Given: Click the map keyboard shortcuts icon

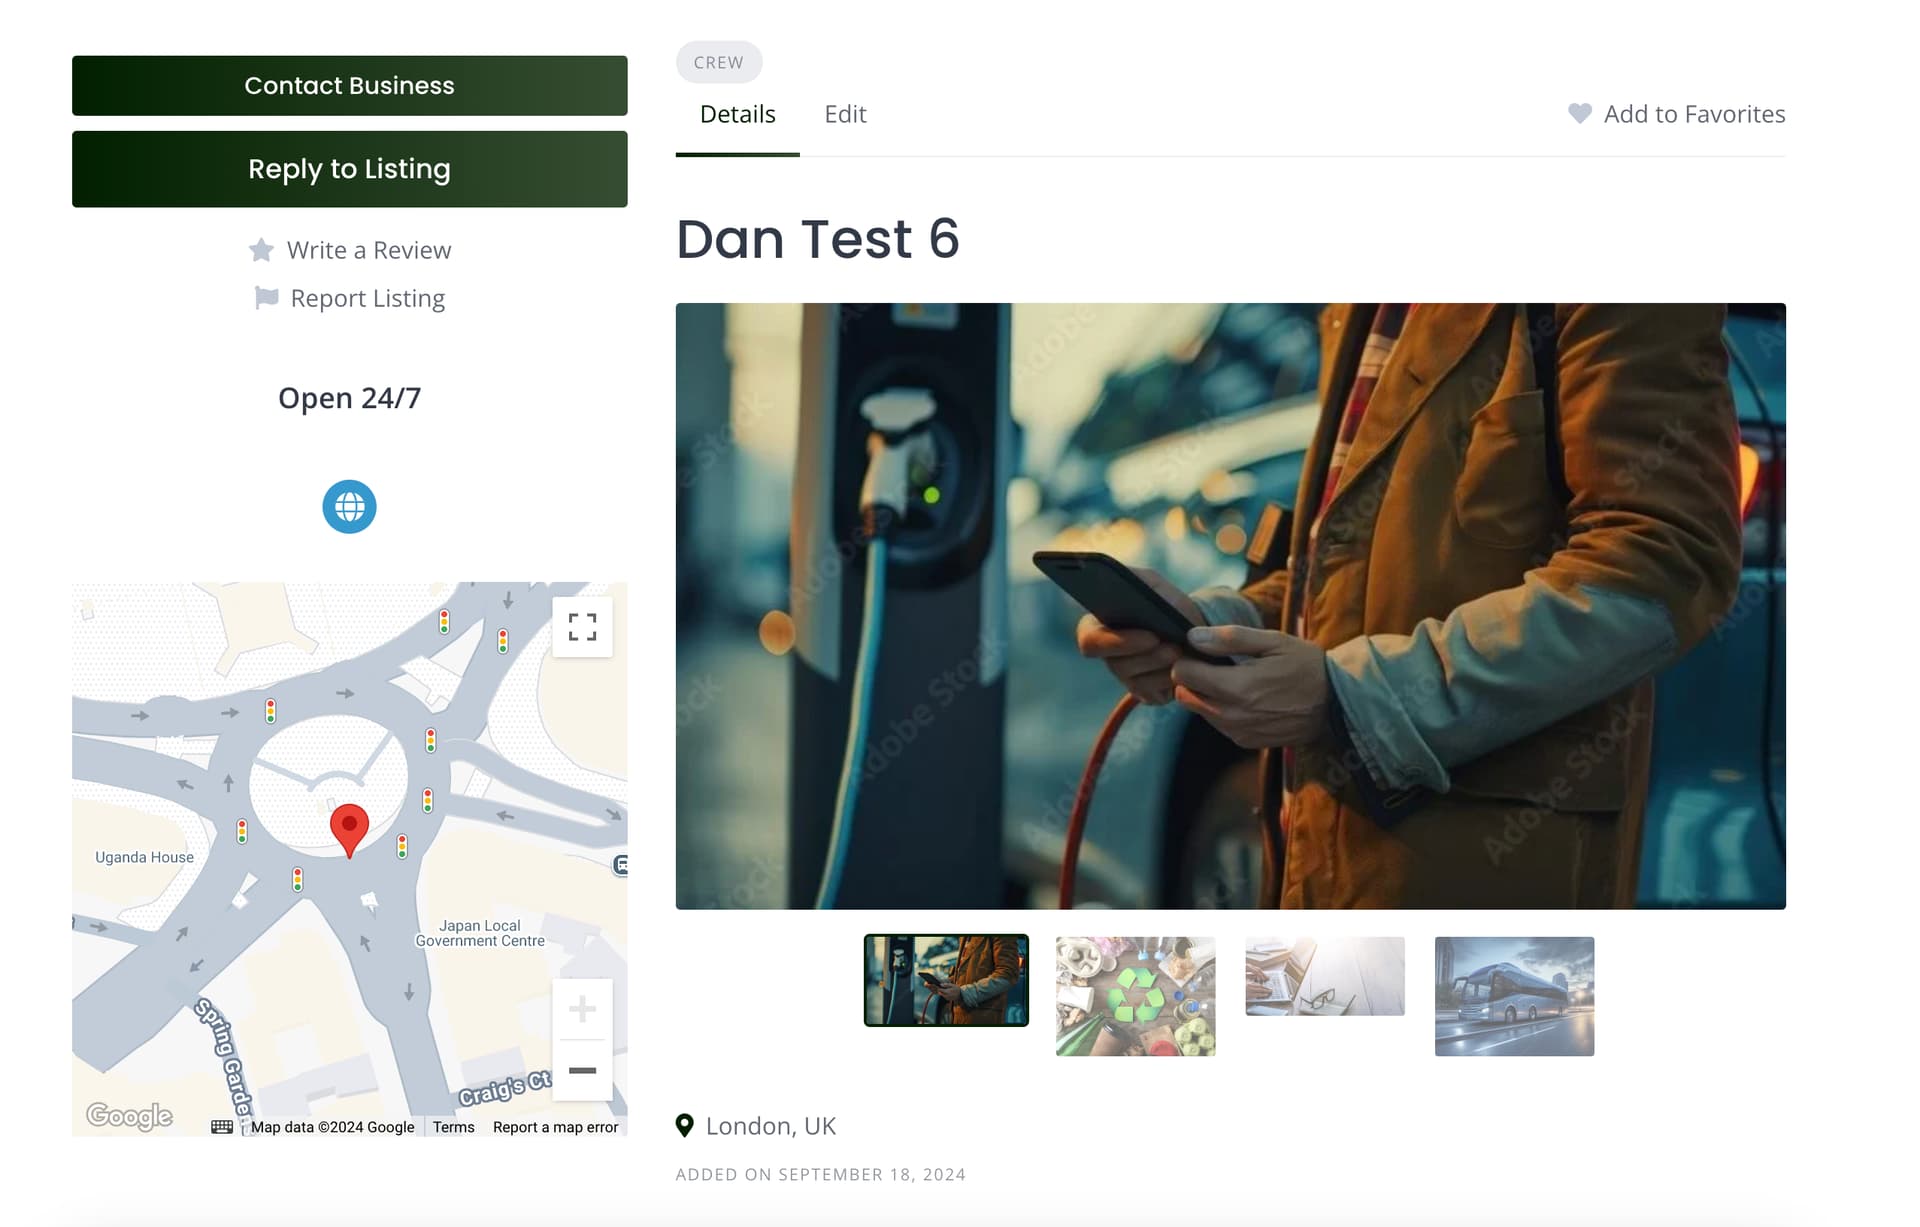Looking at the screenshot, I should pos(222,1127).
